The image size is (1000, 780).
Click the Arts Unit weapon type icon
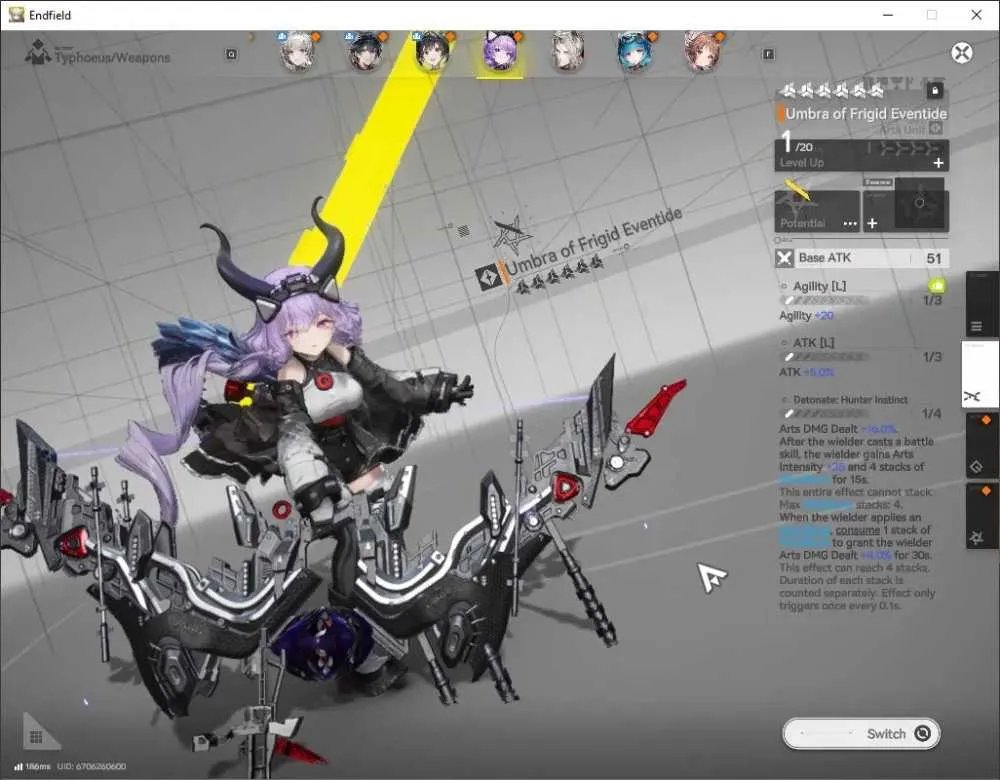(x=936, y=129)
